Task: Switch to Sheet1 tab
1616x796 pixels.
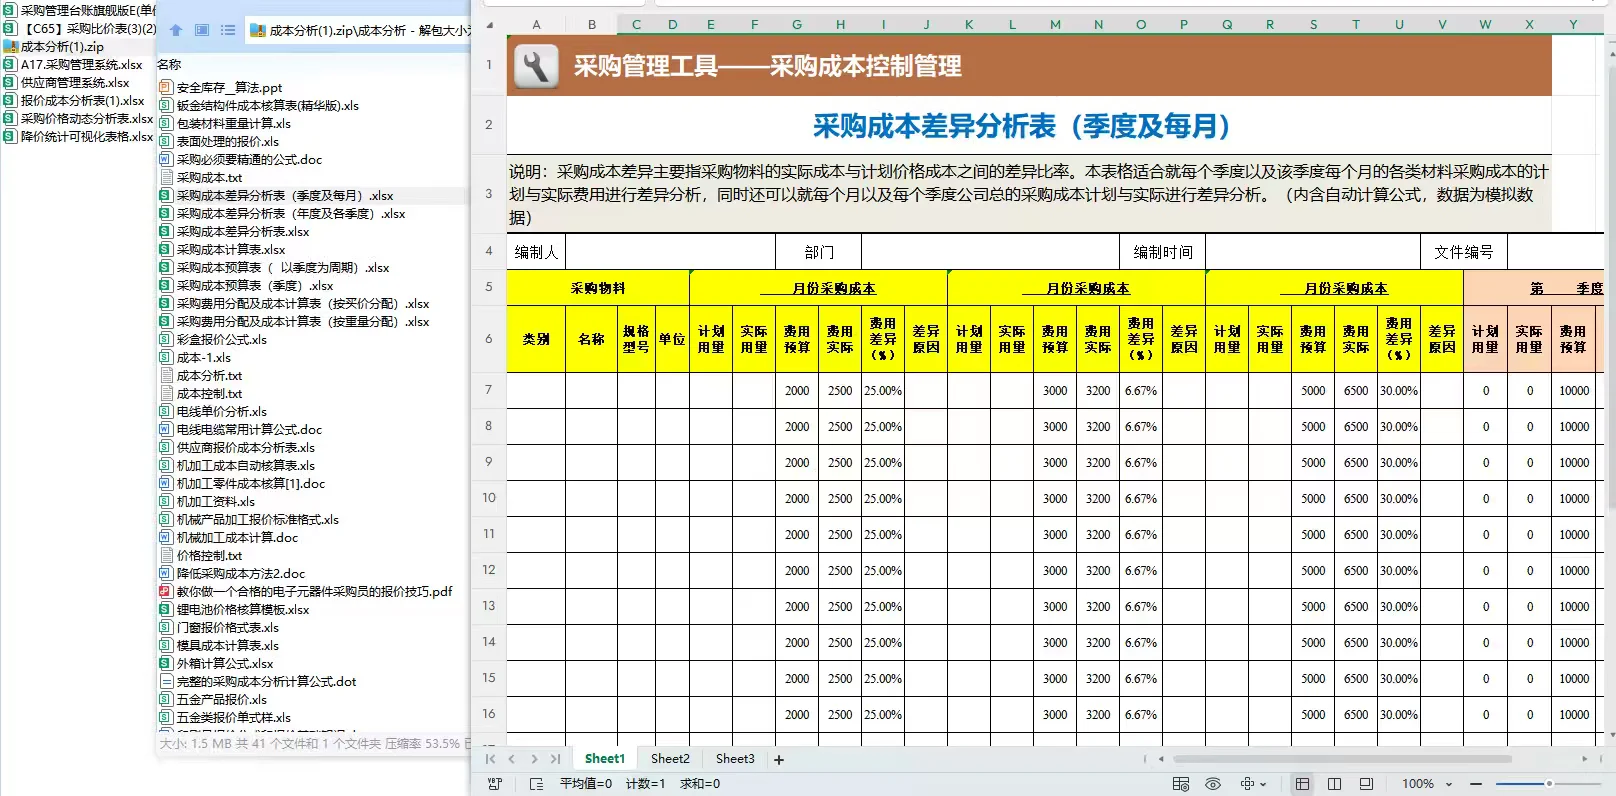Action: click(x=605, y=759)
